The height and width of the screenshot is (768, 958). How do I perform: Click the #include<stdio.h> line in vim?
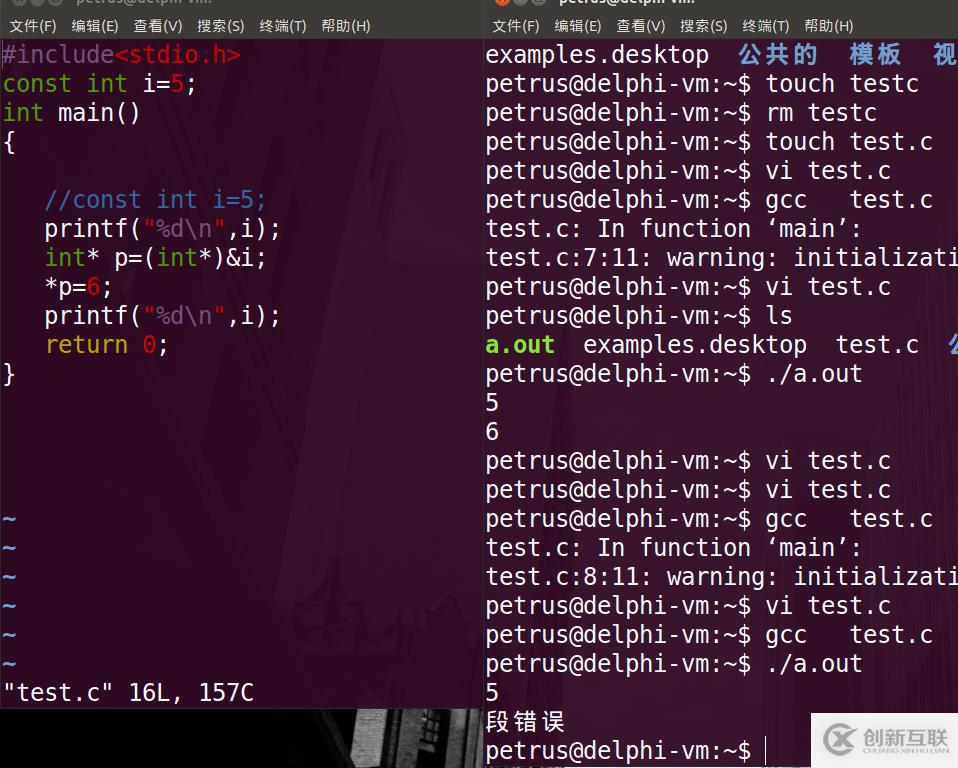pos(122,55)
